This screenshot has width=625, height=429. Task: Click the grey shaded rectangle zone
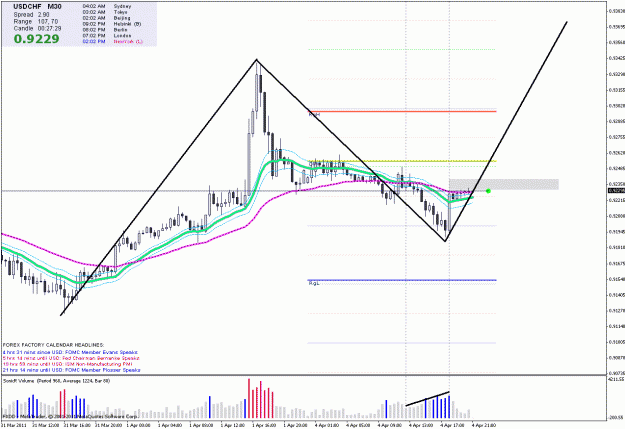tap(504, 184)
